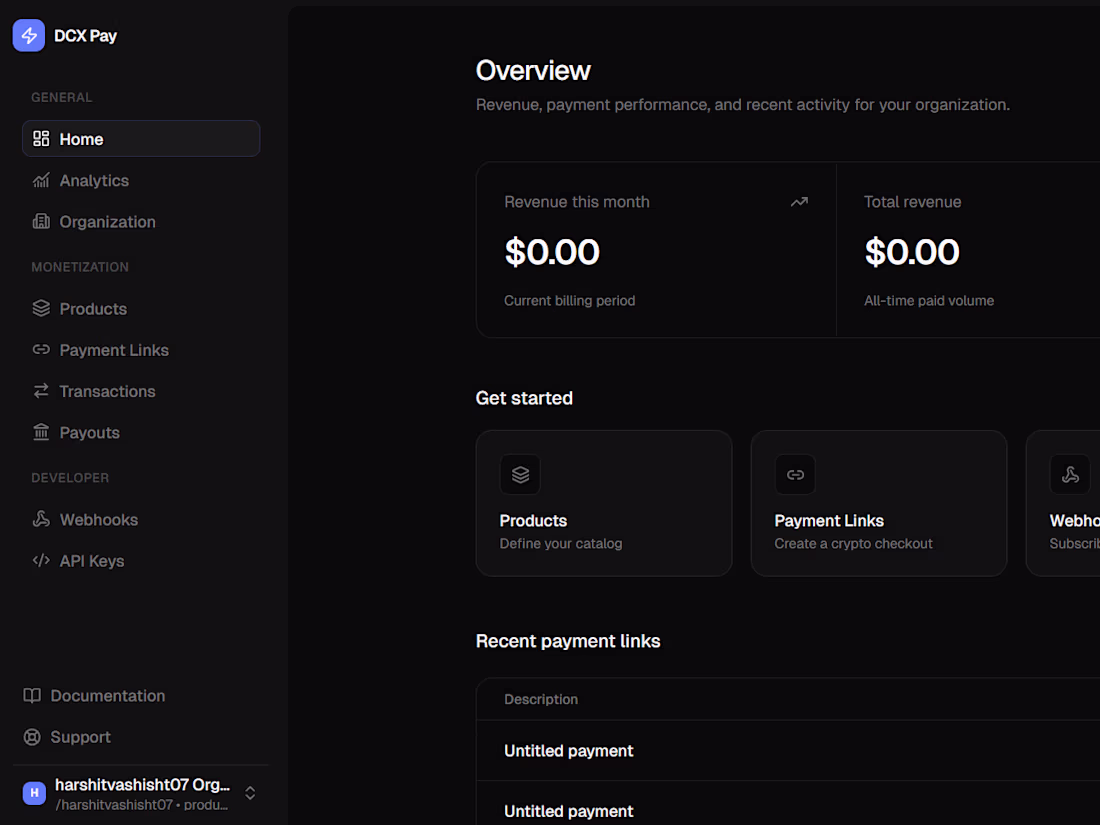Image resolution: width=1100 pixels, height=825 pixels.
Task: Click the organization avatar letter H
Action: pyautogui.click(x=34, y=793)
